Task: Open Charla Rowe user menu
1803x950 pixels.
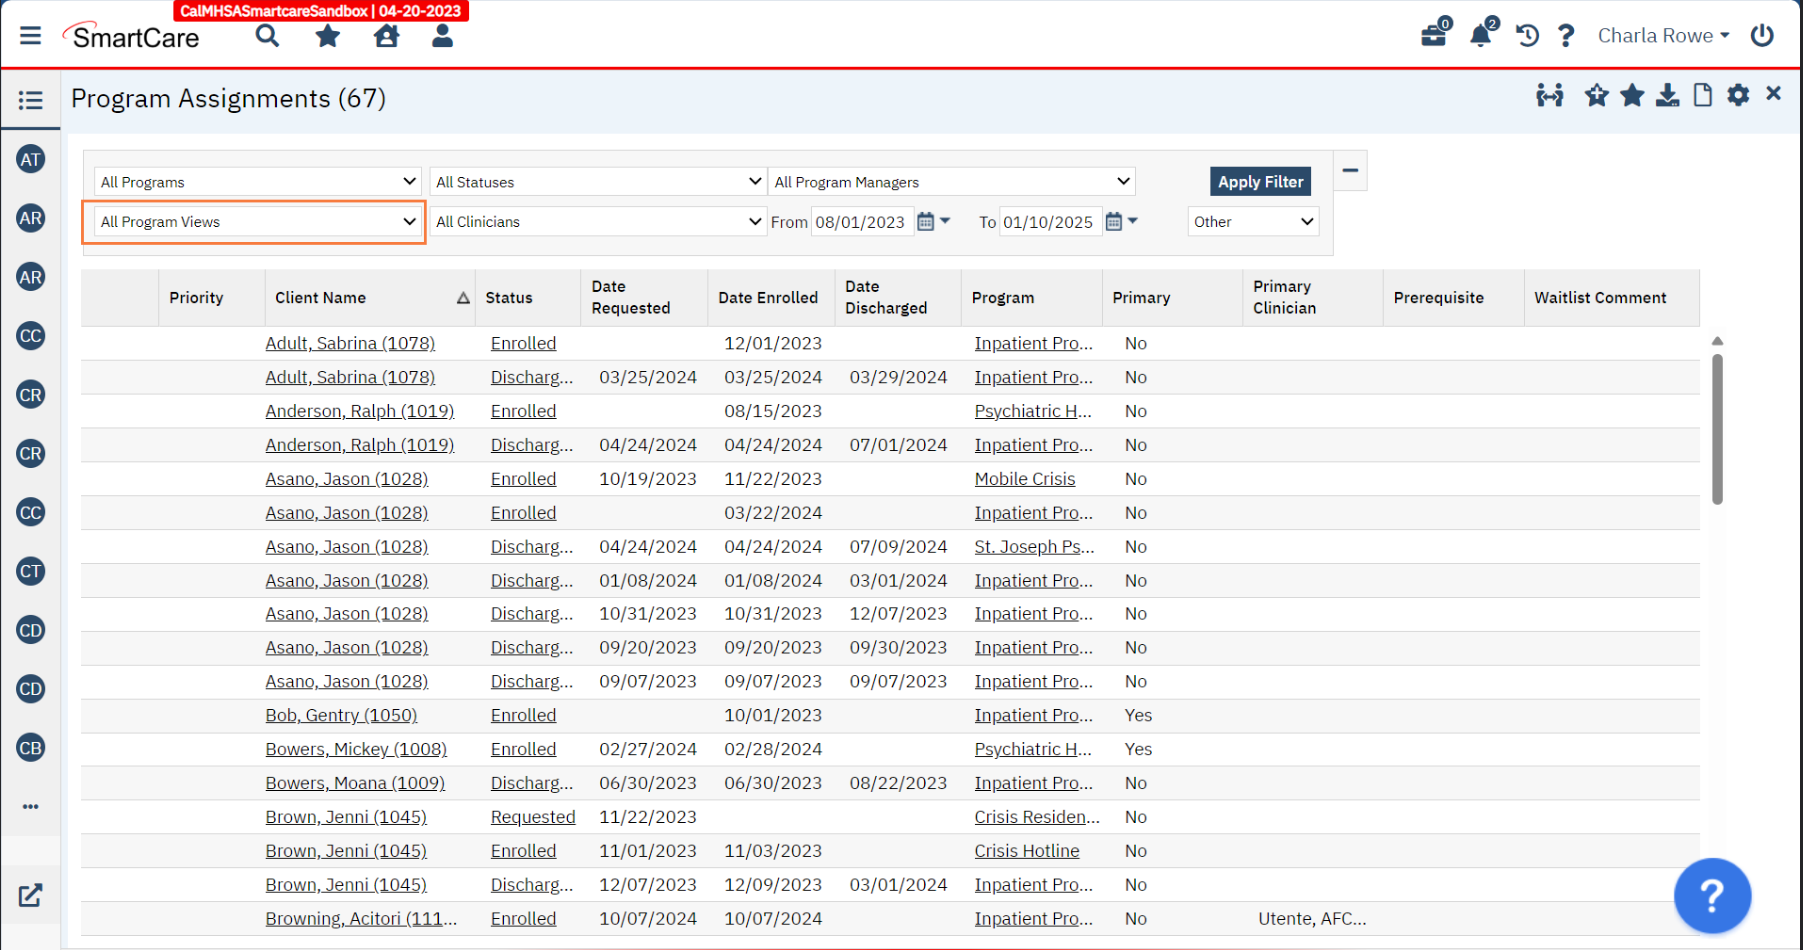Action: pyautogui.click(x=1662, y=36)
